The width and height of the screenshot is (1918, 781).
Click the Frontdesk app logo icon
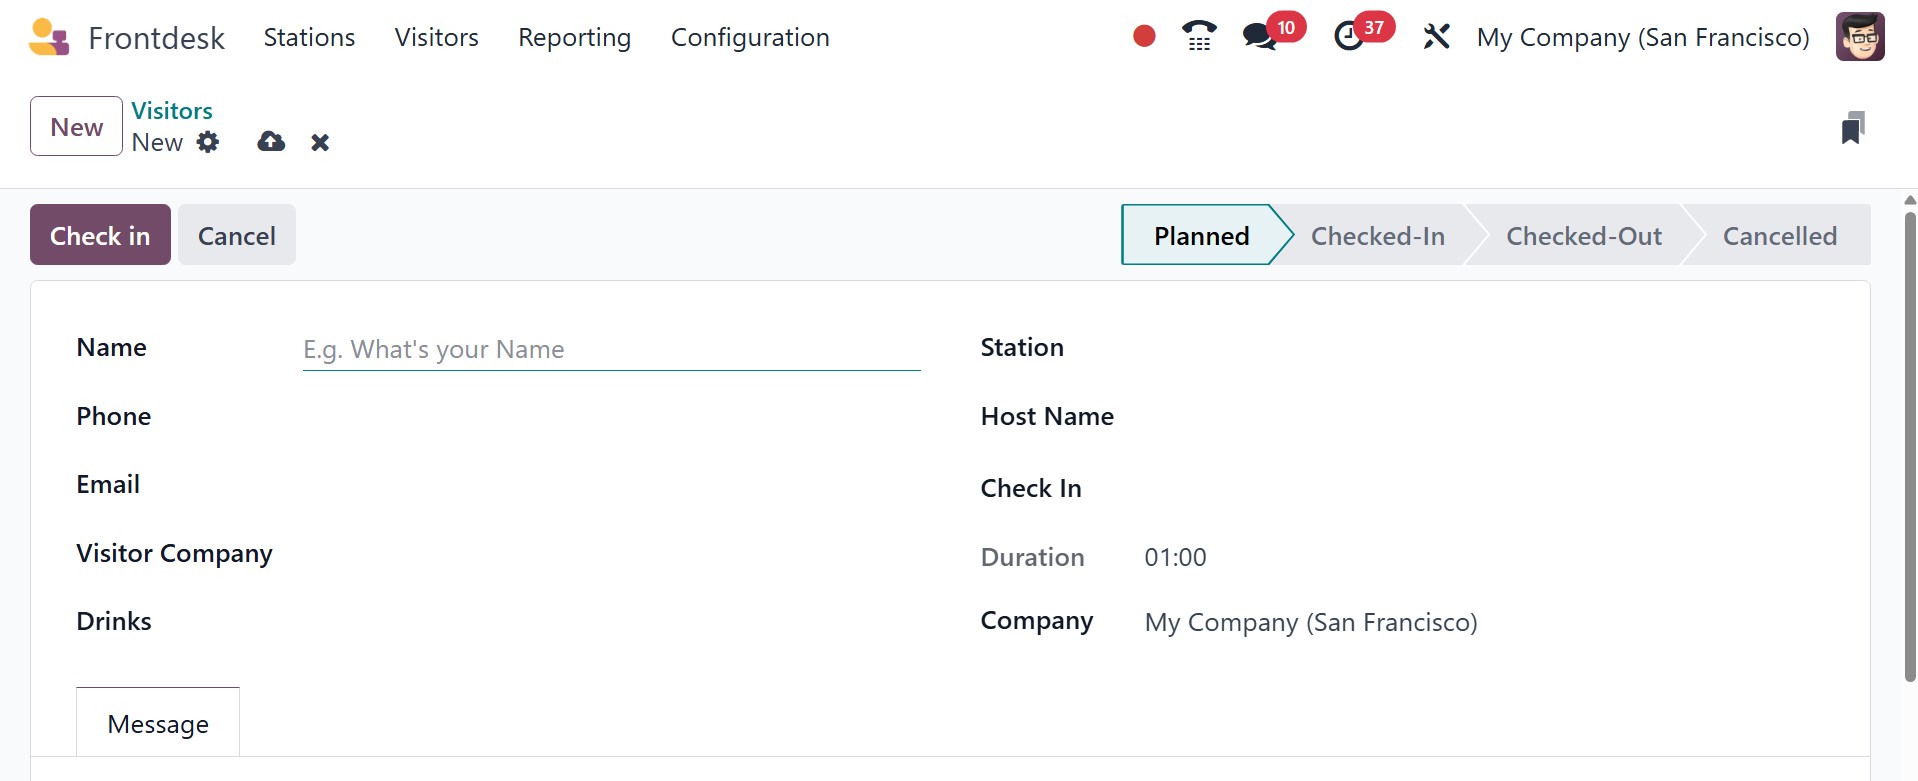click(49, 38)
